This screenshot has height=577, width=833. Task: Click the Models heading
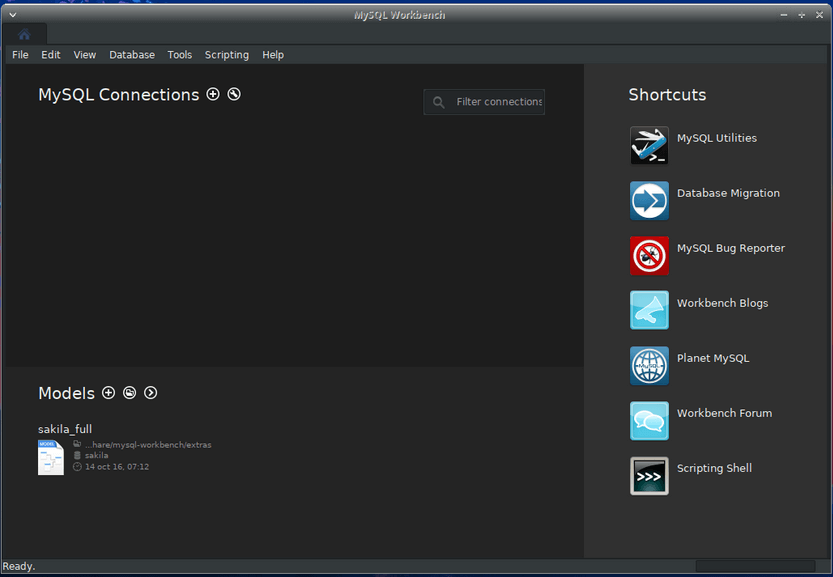click(x=66, y=393)
